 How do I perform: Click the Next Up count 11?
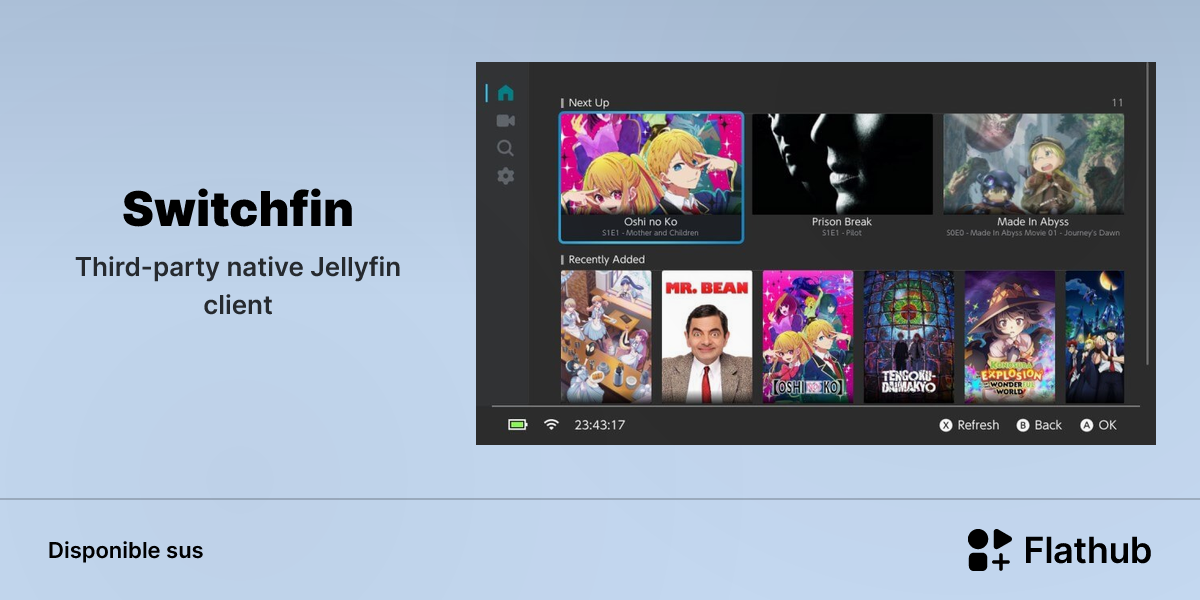coord(1118,103)
